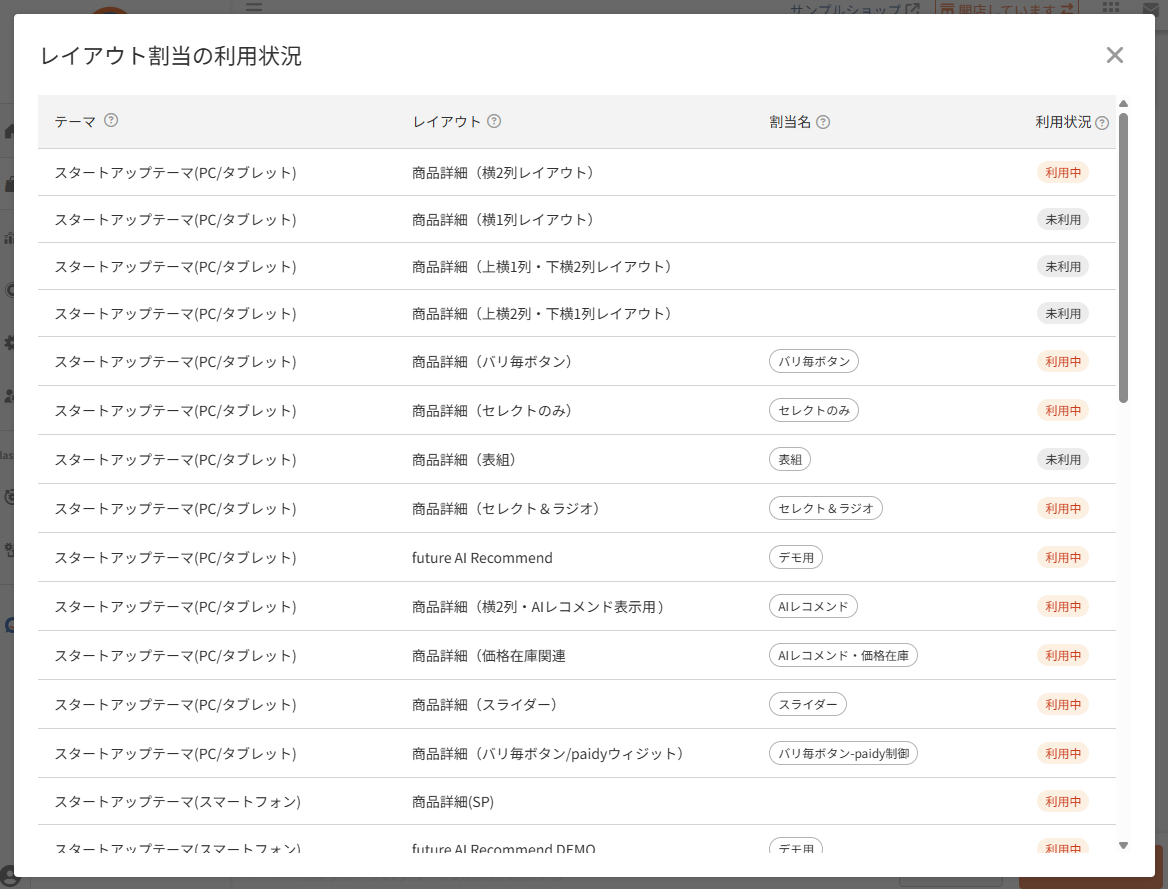The width and height of the screenshot is (1168, 889).
Task: Click 未利用 badge for 横1列レイアウト row
Action: [x=1062, y=219]
